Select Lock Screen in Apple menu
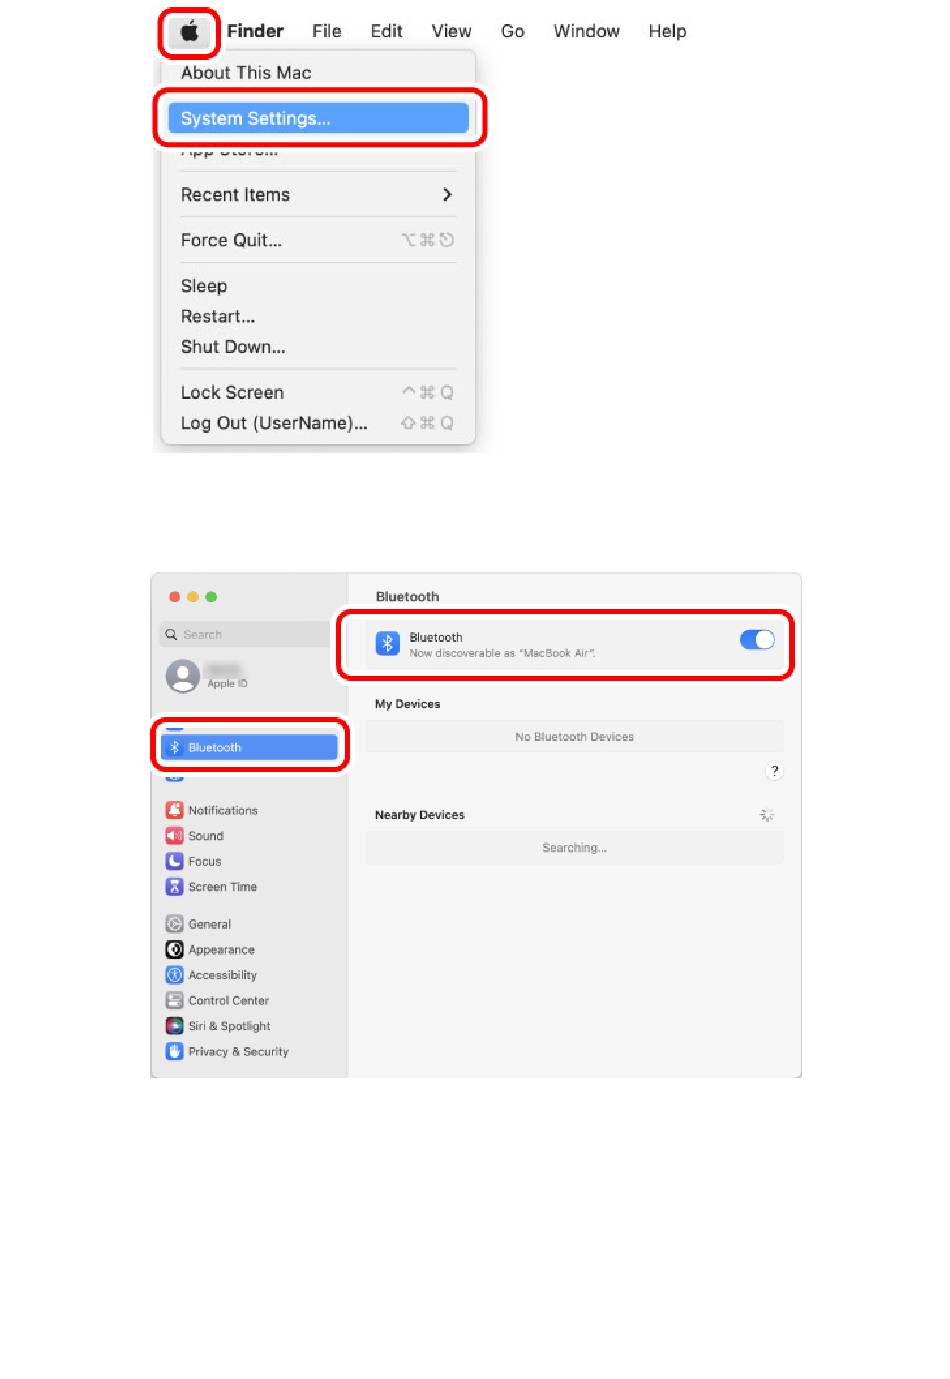This screenshot has height=1379, width=950. pyautogui.click(x=233, y=393)
